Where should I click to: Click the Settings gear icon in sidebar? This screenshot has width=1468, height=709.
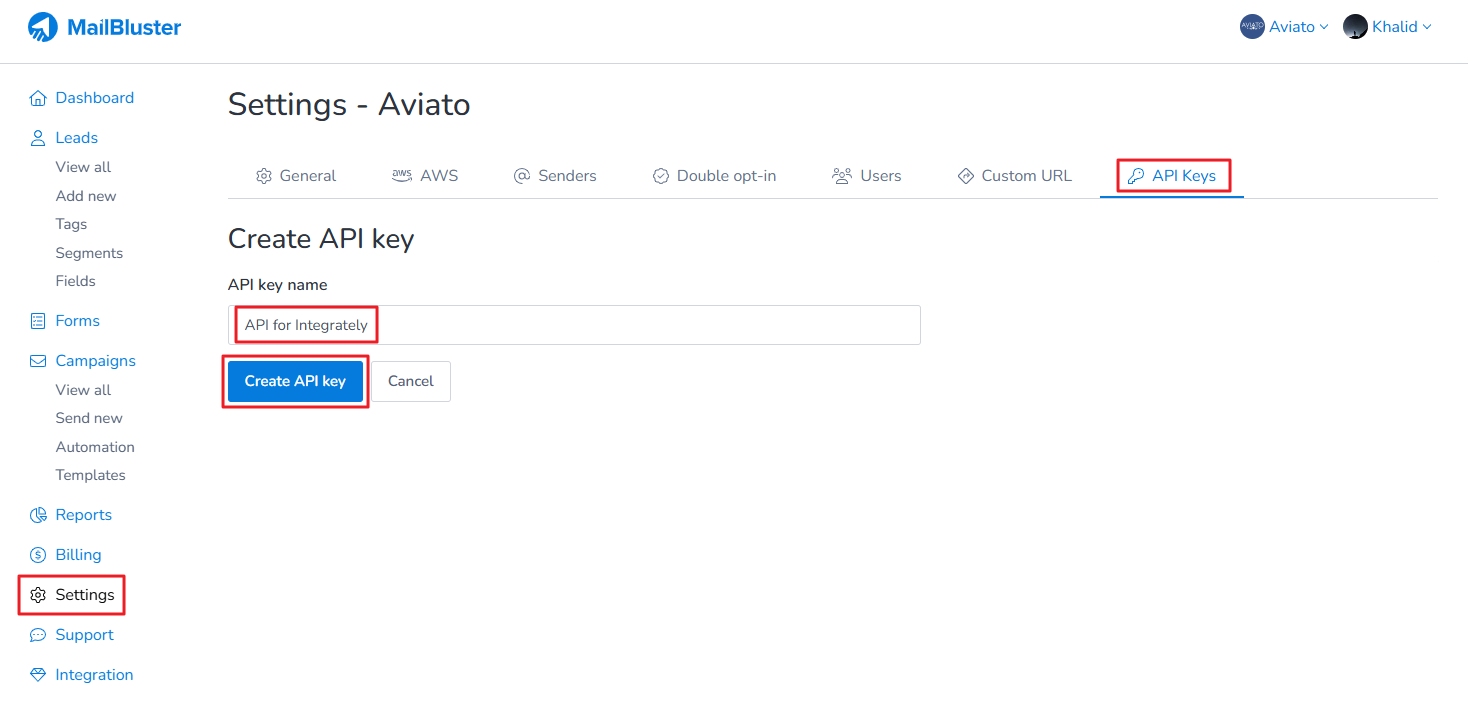click(x=38, y=595)
